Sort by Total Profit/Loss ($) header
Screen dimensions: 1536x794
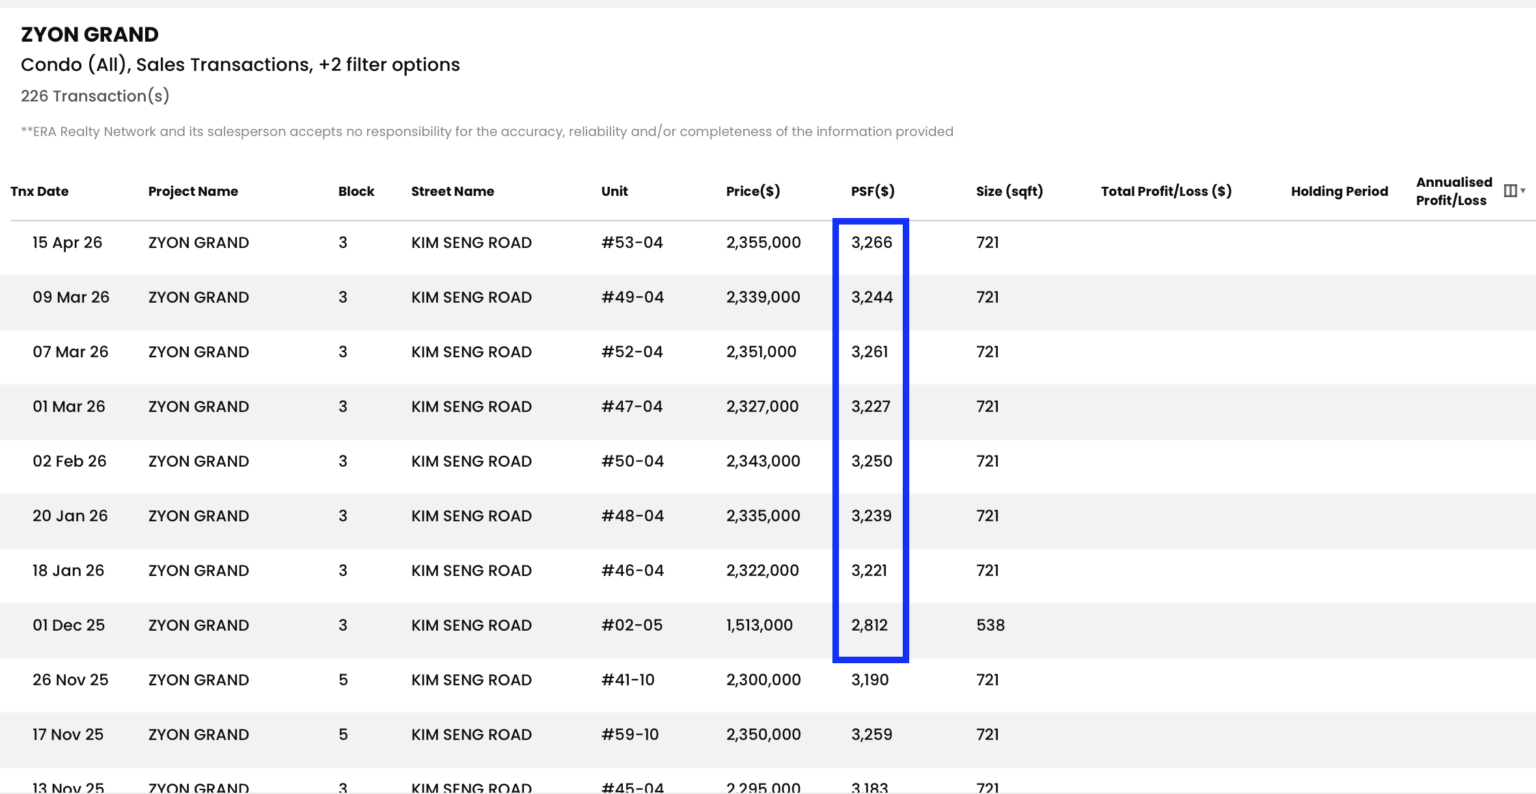click(x=1166, y=191)
